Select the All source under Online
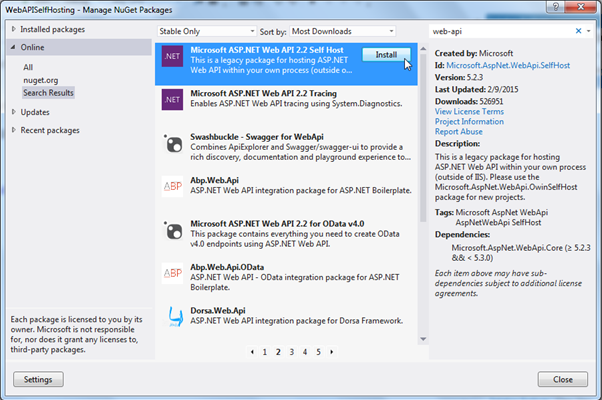The width and height of the screenshot is (602, 400). [x=28, y=67]
